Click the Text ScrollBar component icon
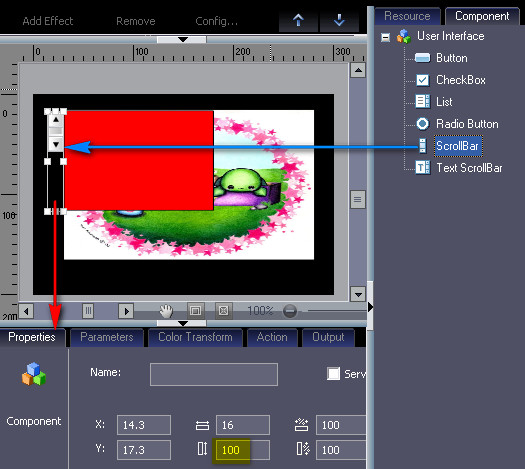Image resolution: width=525 pixels, height=469 pixels. [x=423, y=167]
